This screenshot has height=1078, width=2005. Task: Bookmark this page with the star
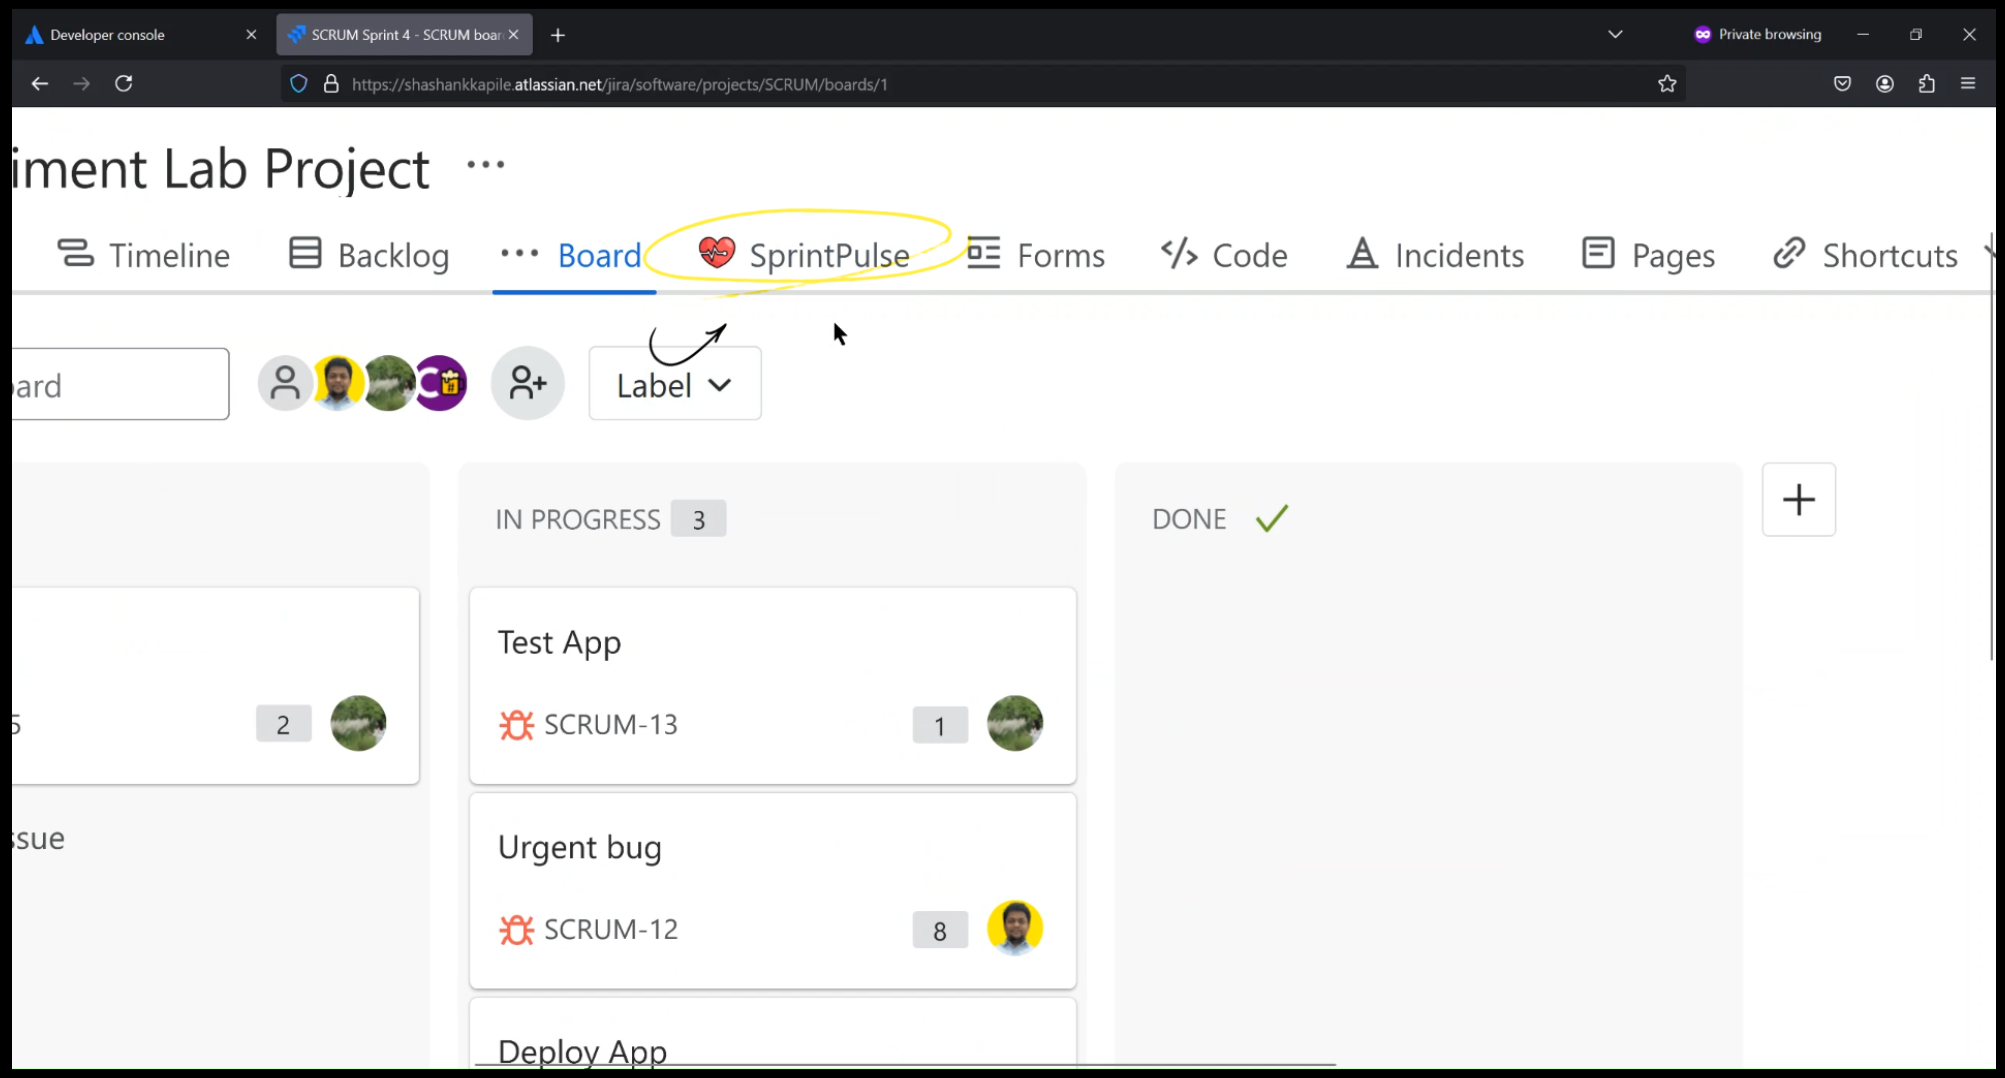click(x=1667, y=84)
